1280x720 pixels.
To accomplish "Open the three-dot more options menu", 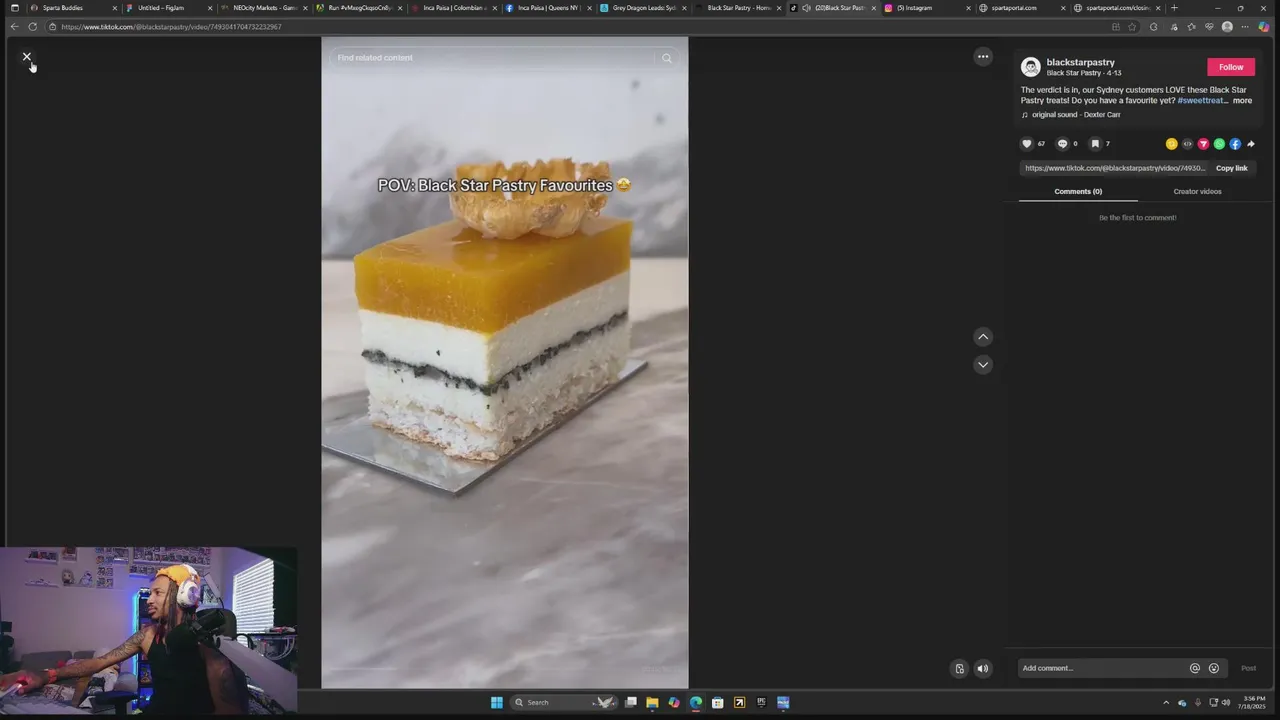I will [983, 57].
